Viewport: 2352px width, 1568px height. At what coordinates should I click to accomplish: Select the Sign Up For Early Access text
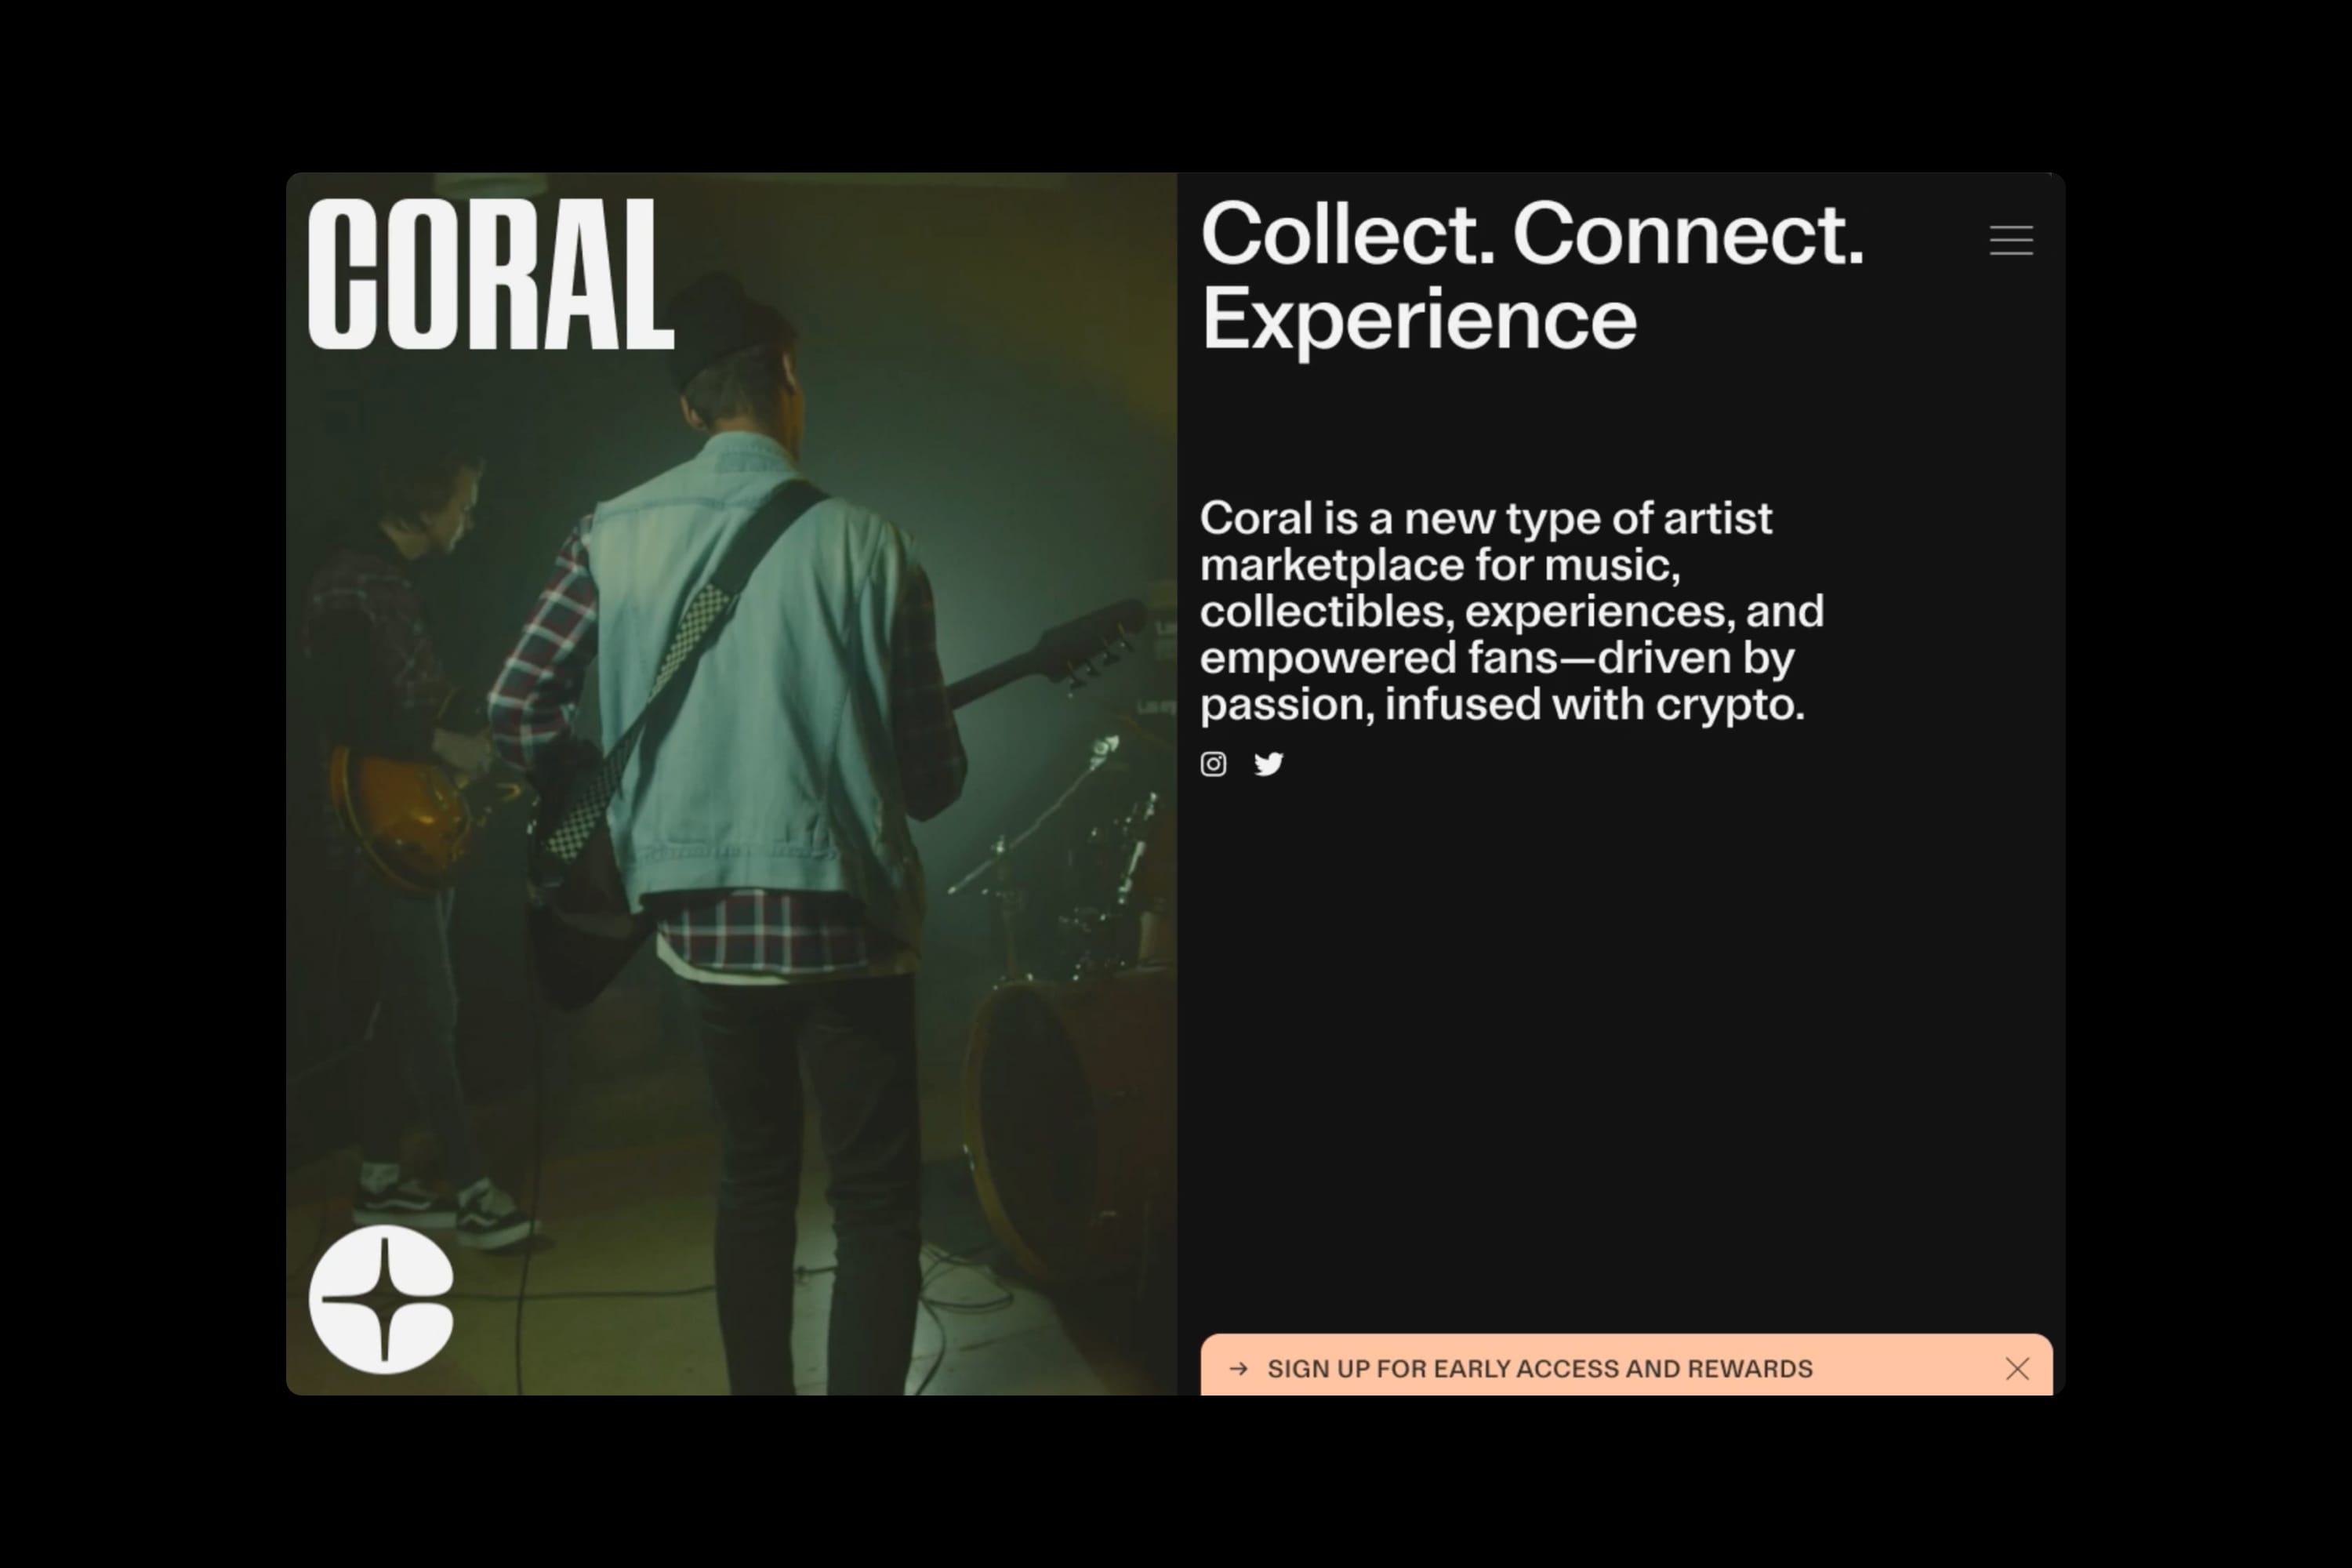pyautogui.click(x=1539, y=1368)
